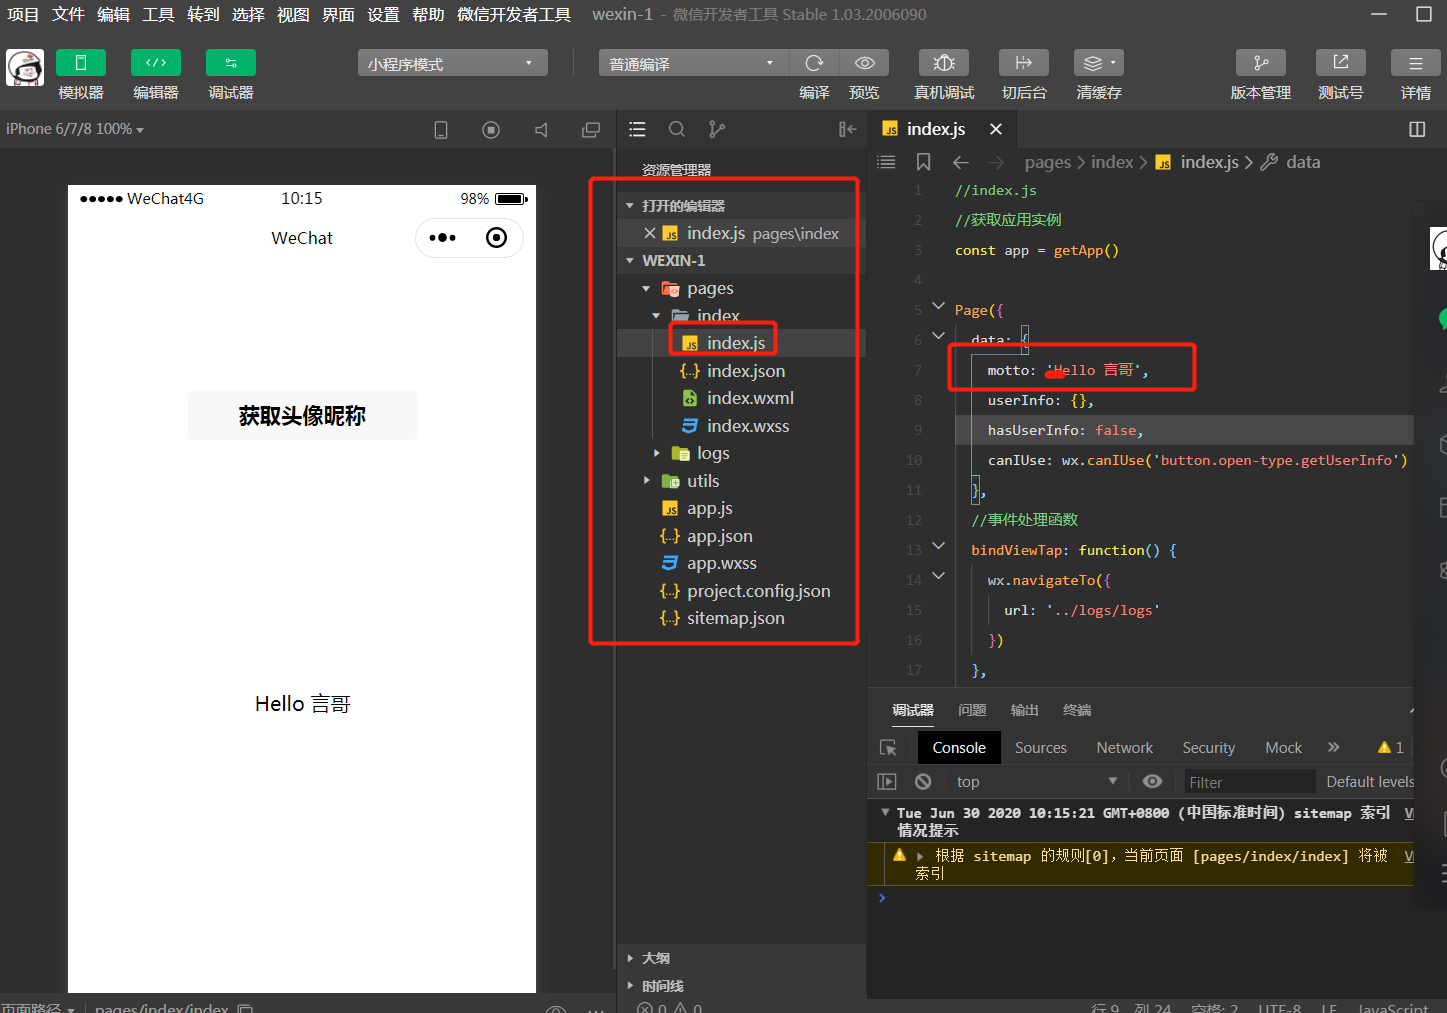Open the details panel icon
Viewport: 1447px width, 1013px height.
pyautogui.click(x=1416, y=63)
